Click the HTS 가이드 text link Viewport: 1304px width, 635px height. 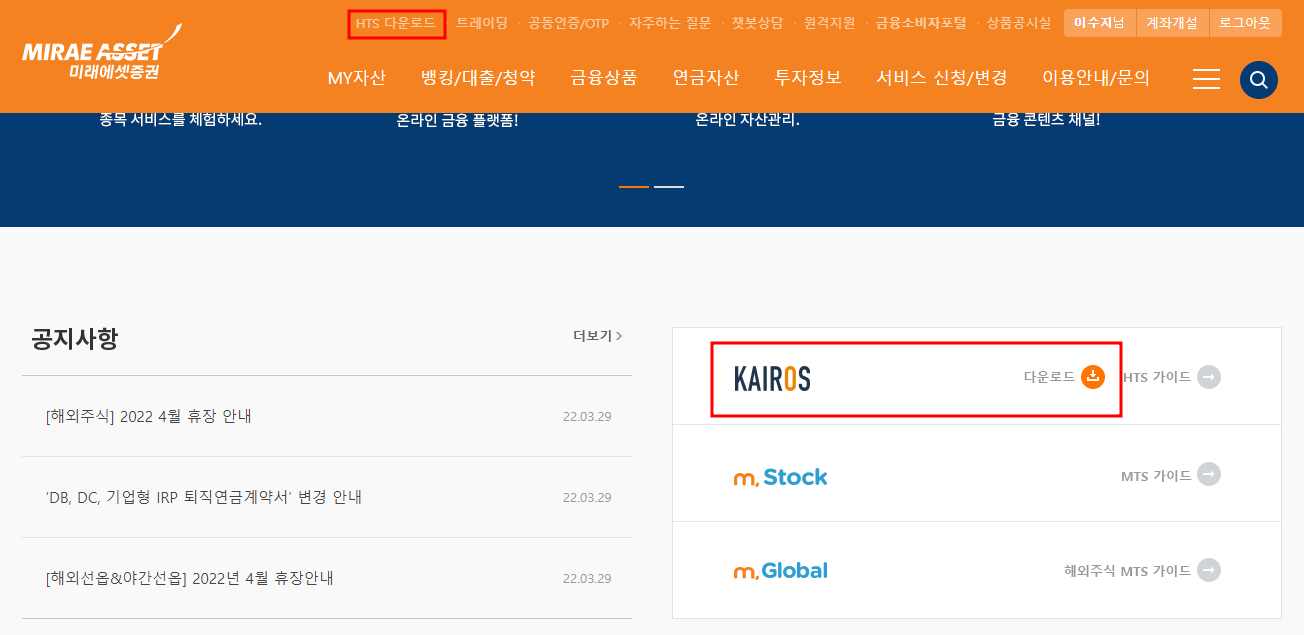pos(1156,377)
